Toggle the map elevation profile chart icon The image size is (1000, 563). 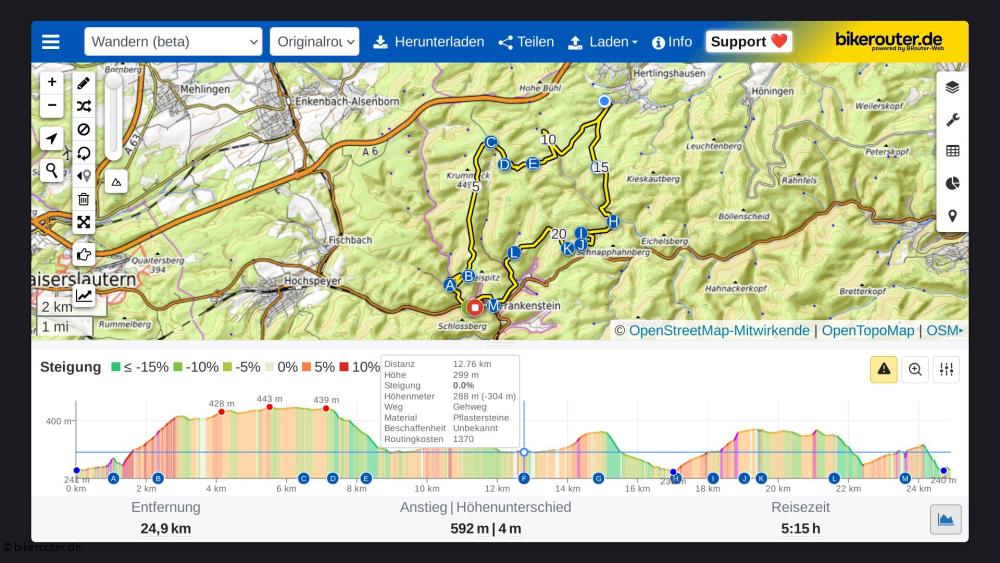tap(84, 295)
